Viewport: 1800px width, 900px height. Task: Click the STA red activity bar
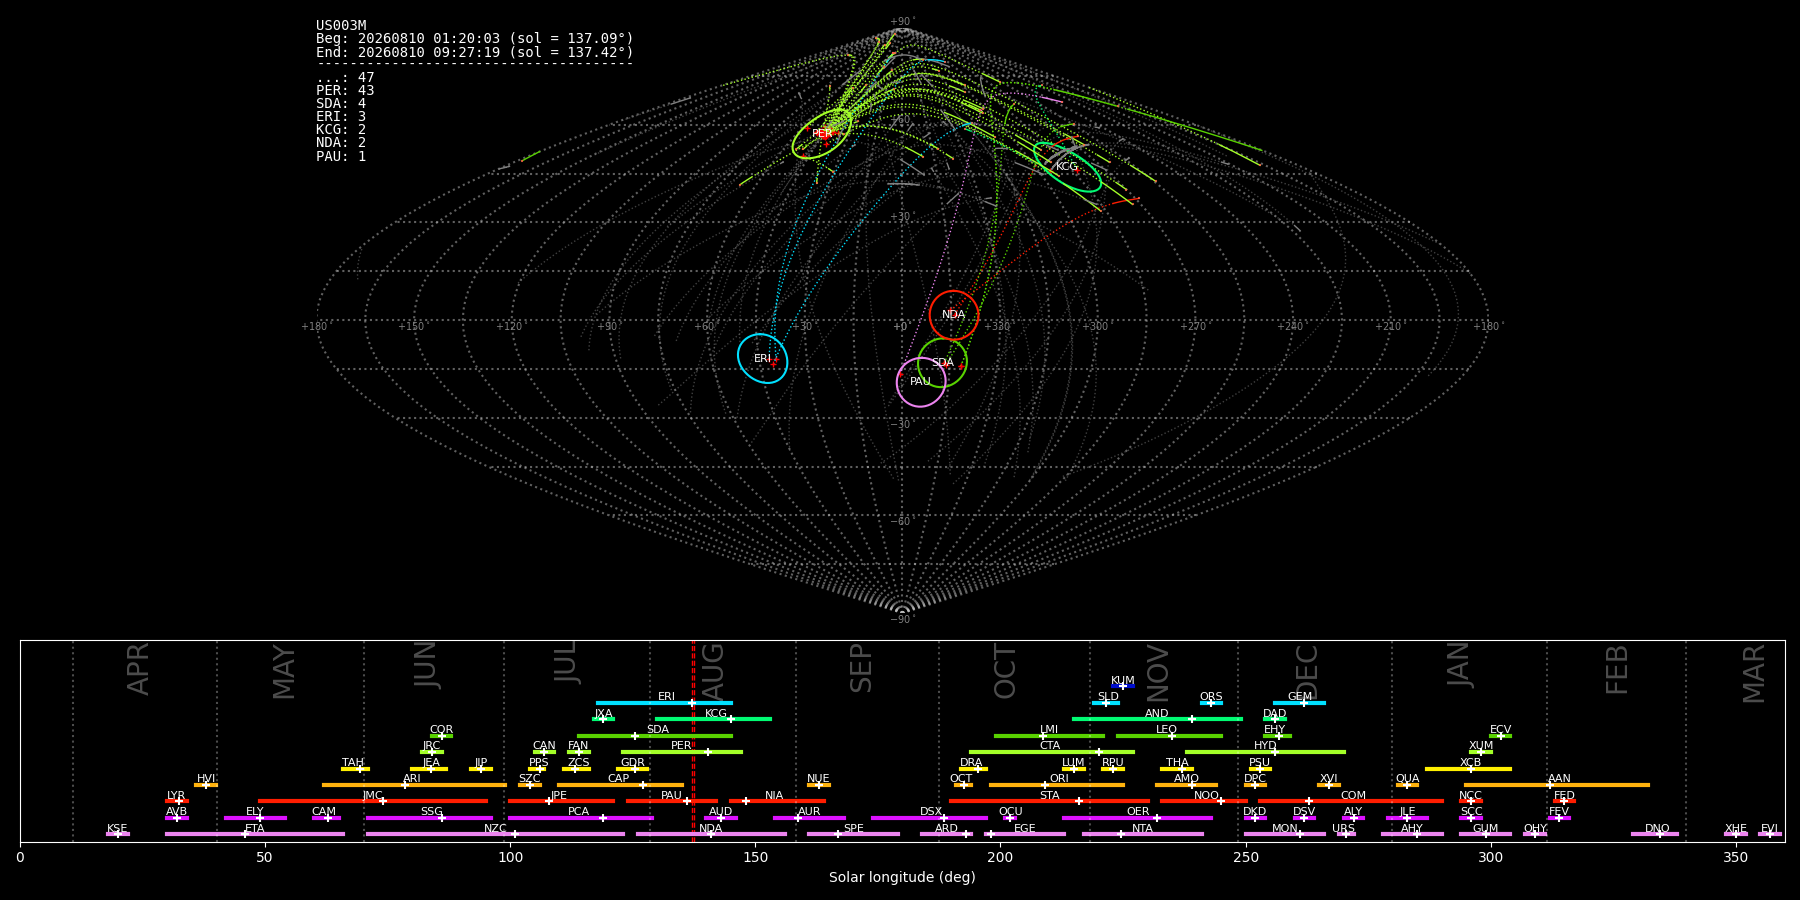point(1049,801)
